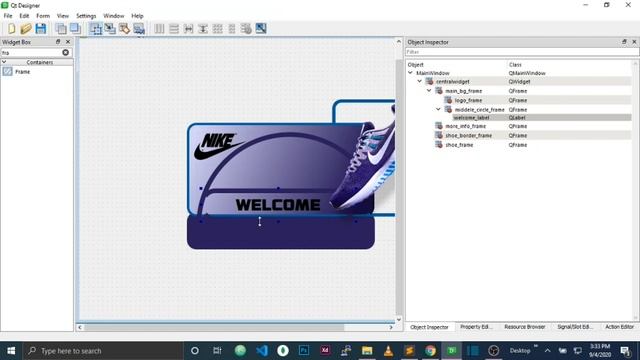Open Google Chrome from the taskbar
The image size is (640, 360).
tap(430, 351)
